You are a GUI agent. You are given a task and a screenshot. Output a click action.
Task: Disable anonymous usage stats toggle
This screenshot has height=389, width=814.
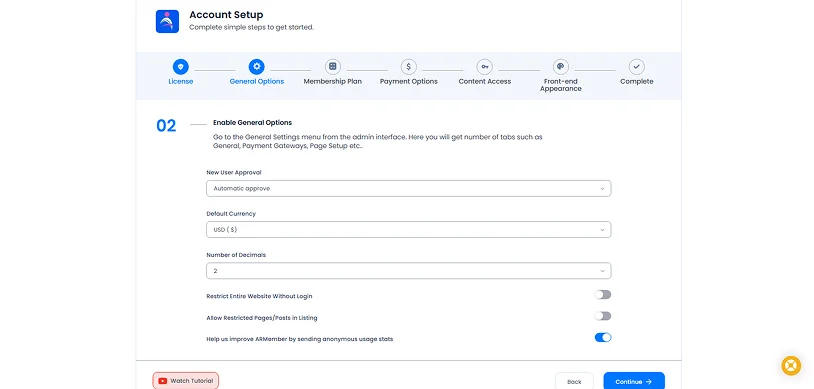tap(603, 337)
